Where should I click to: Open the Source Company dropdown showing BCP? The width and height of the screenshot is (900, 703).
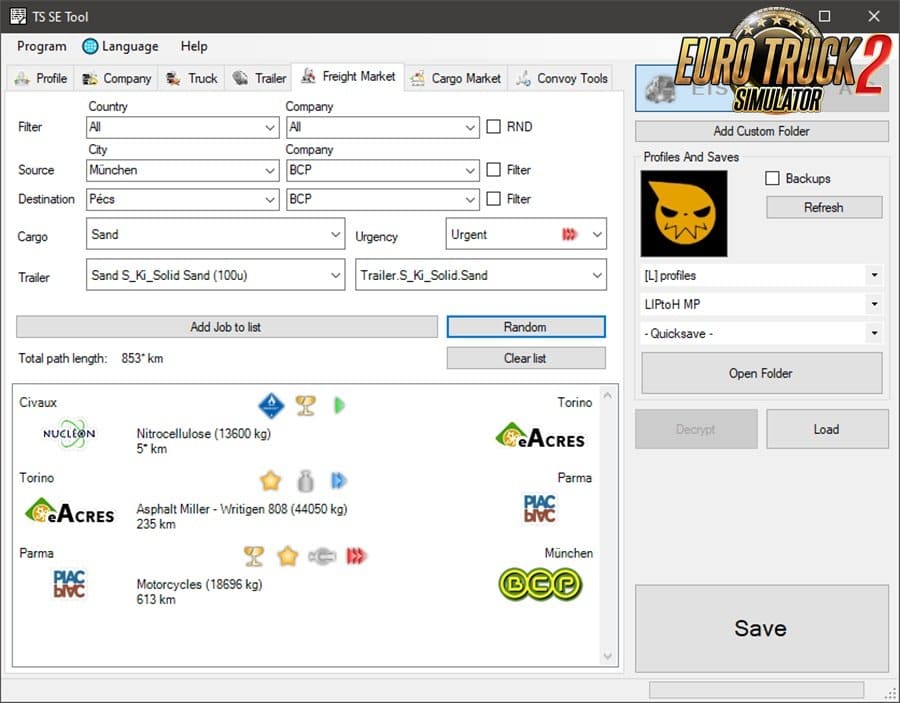coord(383,170)
